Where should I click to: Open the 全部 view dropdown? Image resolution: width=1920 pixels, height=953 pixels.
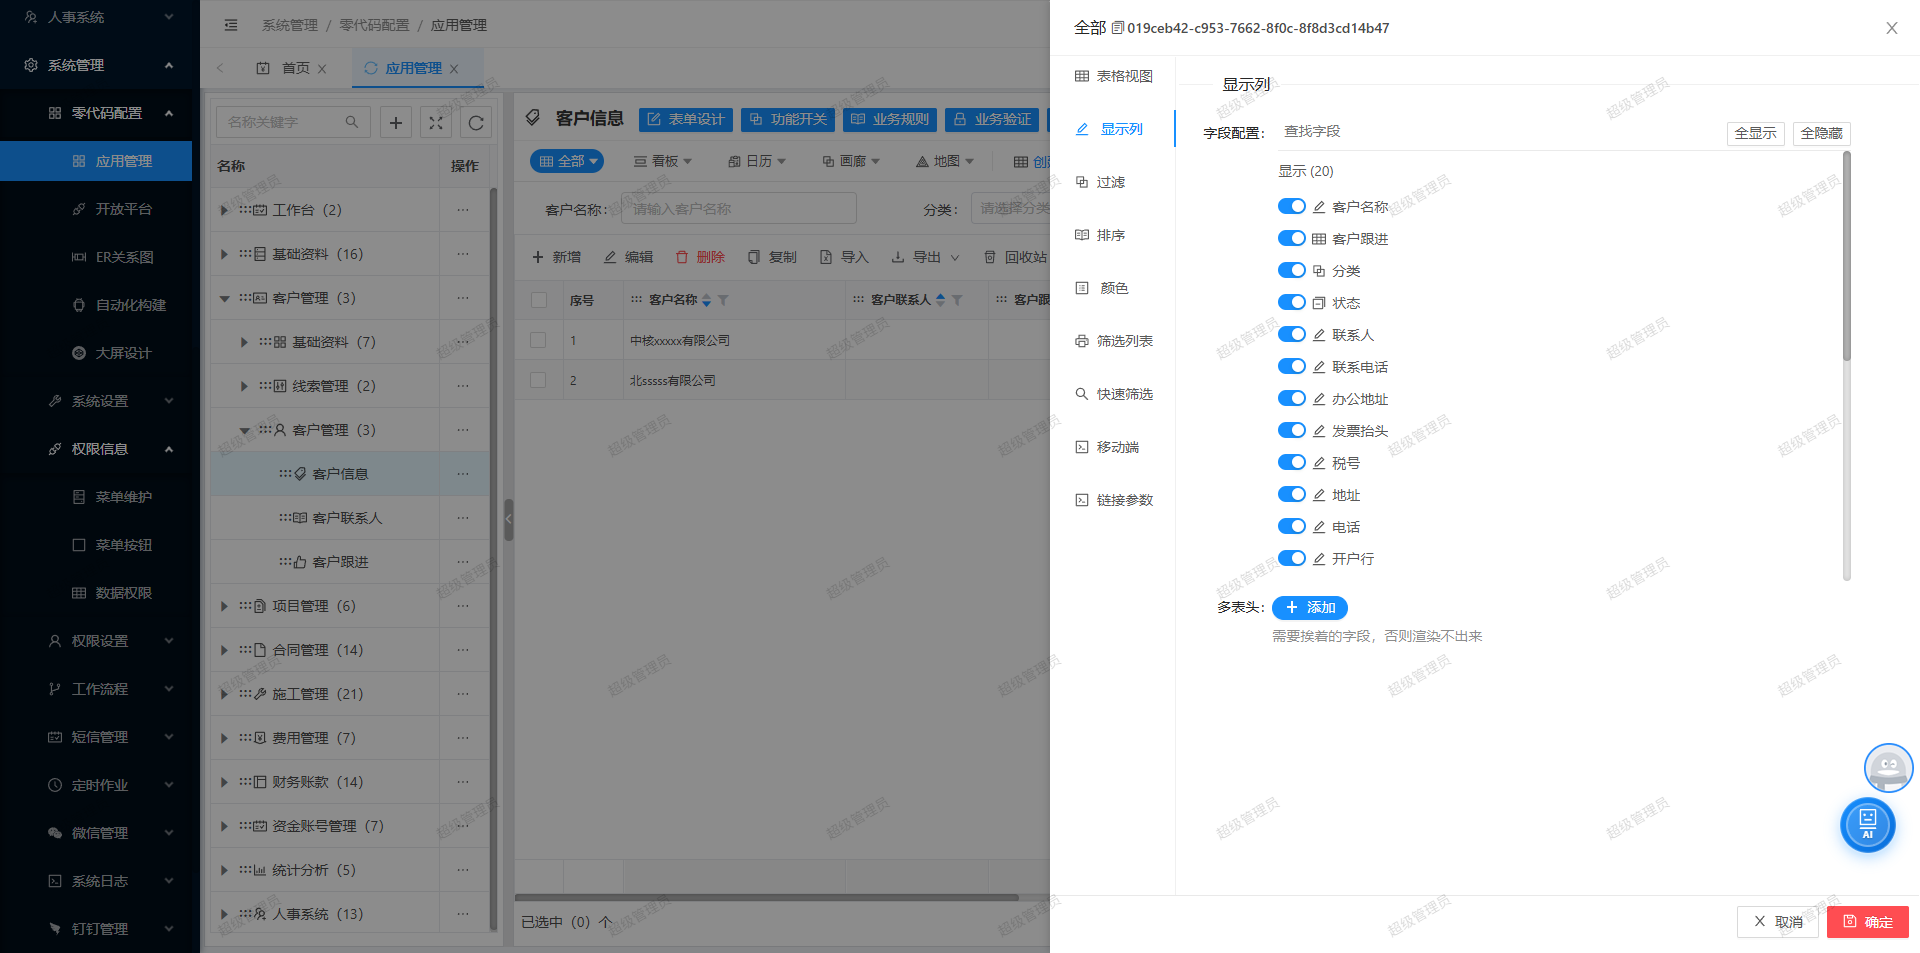[567, 161]
